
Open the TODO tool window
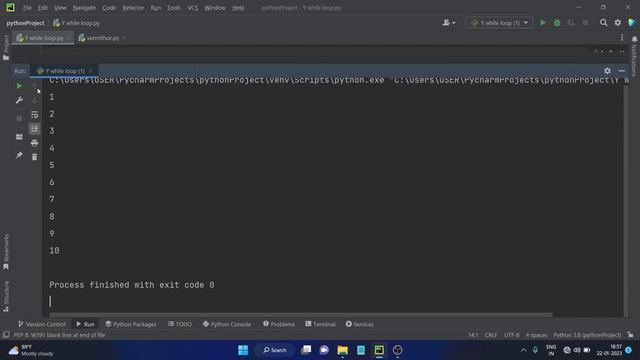180,324
